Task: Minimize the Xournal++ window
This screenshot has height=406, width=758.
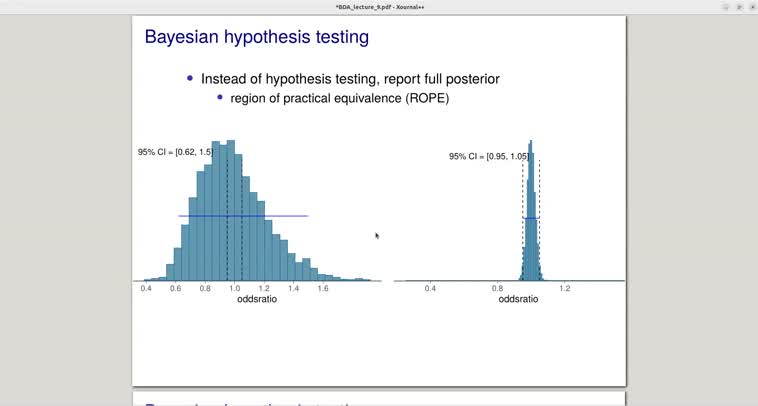Action: tap(726, 7)
